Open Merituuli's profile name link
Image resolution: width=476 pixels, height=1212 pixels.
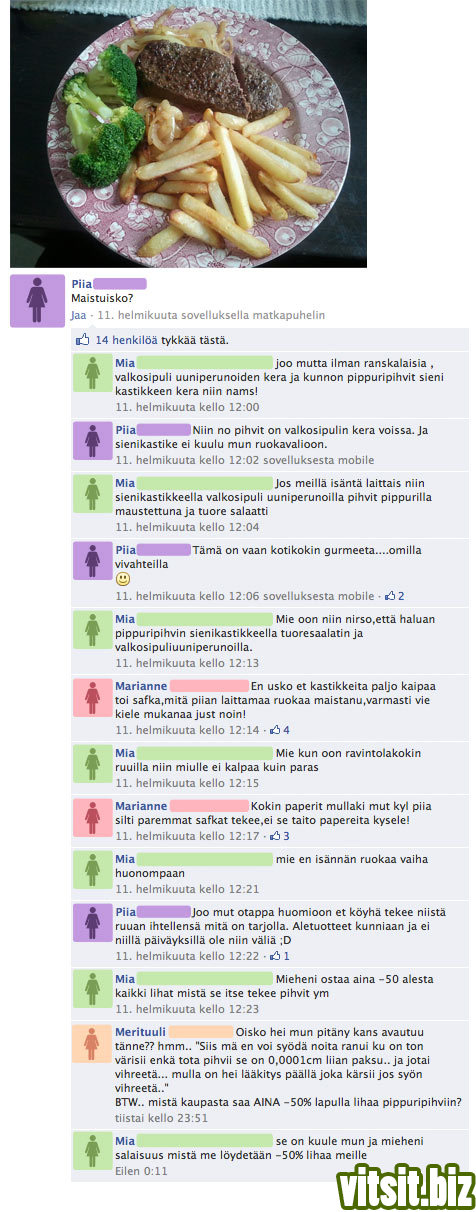tap(139, 1031)
